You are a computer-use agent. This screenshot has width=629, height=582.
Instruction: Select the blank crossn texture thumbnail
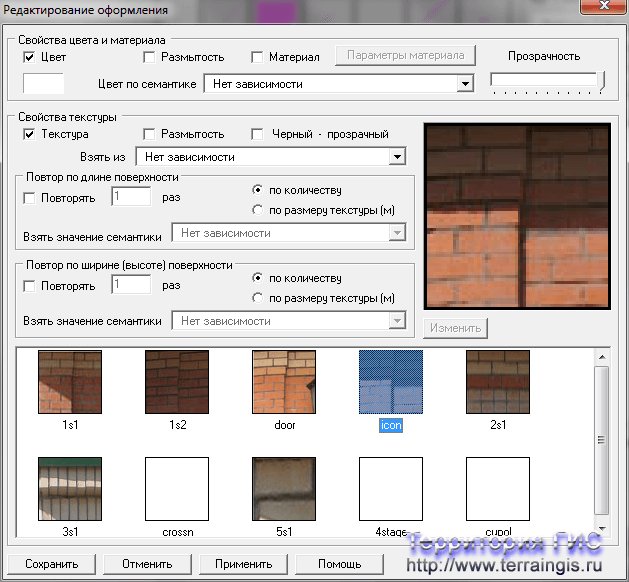pos(177,489)
